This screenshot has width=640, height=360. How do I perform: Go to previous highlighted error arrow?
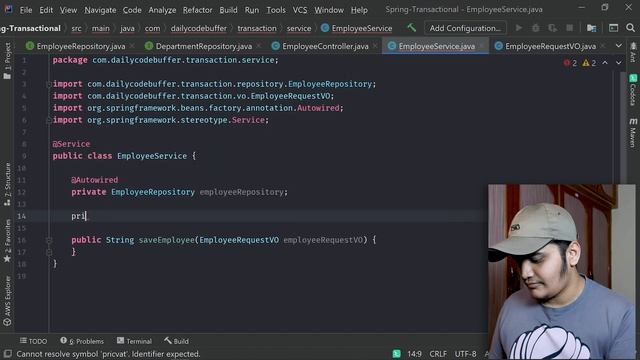605,63
